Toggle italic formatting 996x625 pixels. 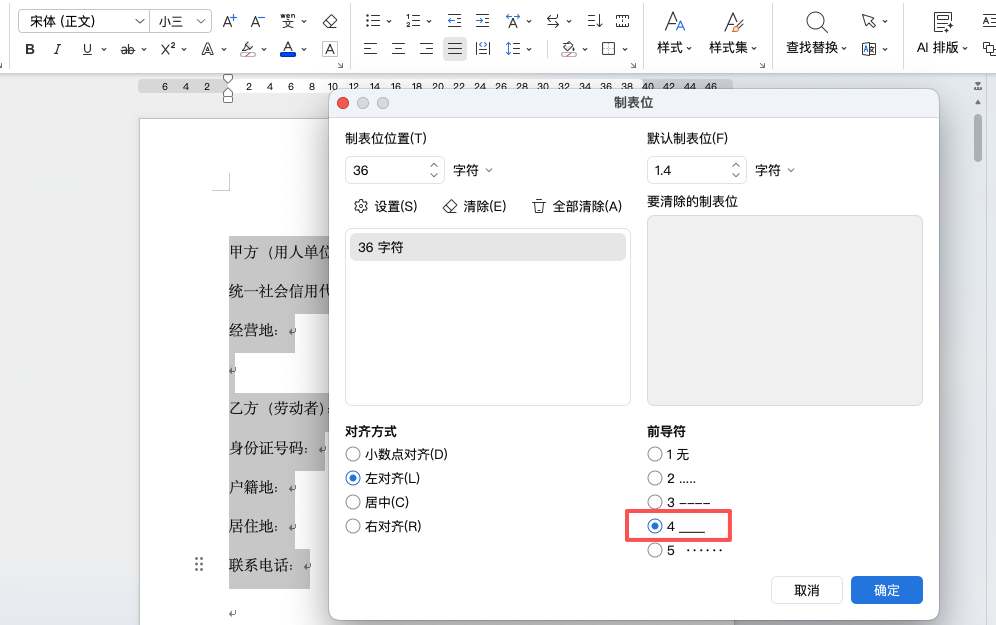[57, 49]
